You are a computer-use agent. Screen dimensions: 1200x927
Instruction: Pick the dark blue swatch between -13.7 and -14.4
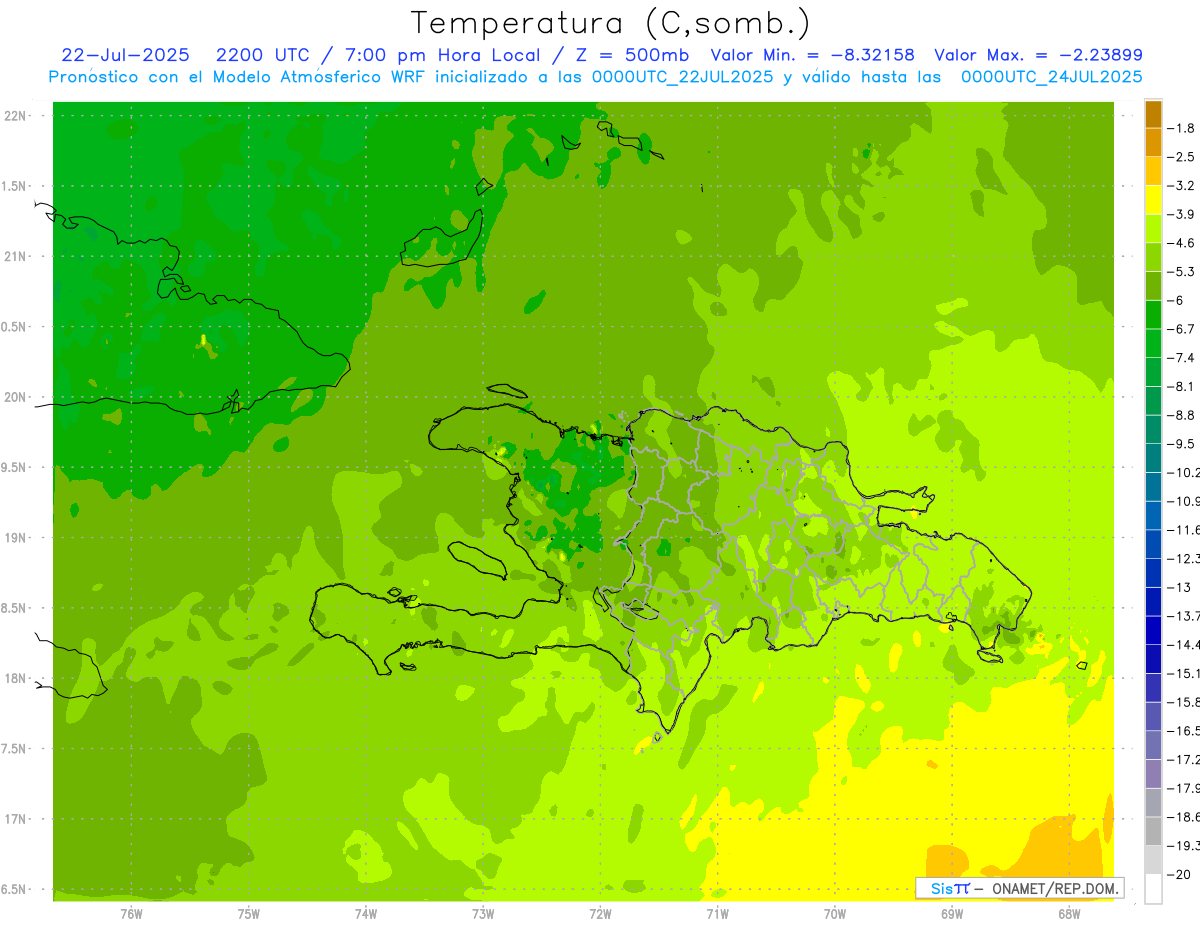point(1154,630)
